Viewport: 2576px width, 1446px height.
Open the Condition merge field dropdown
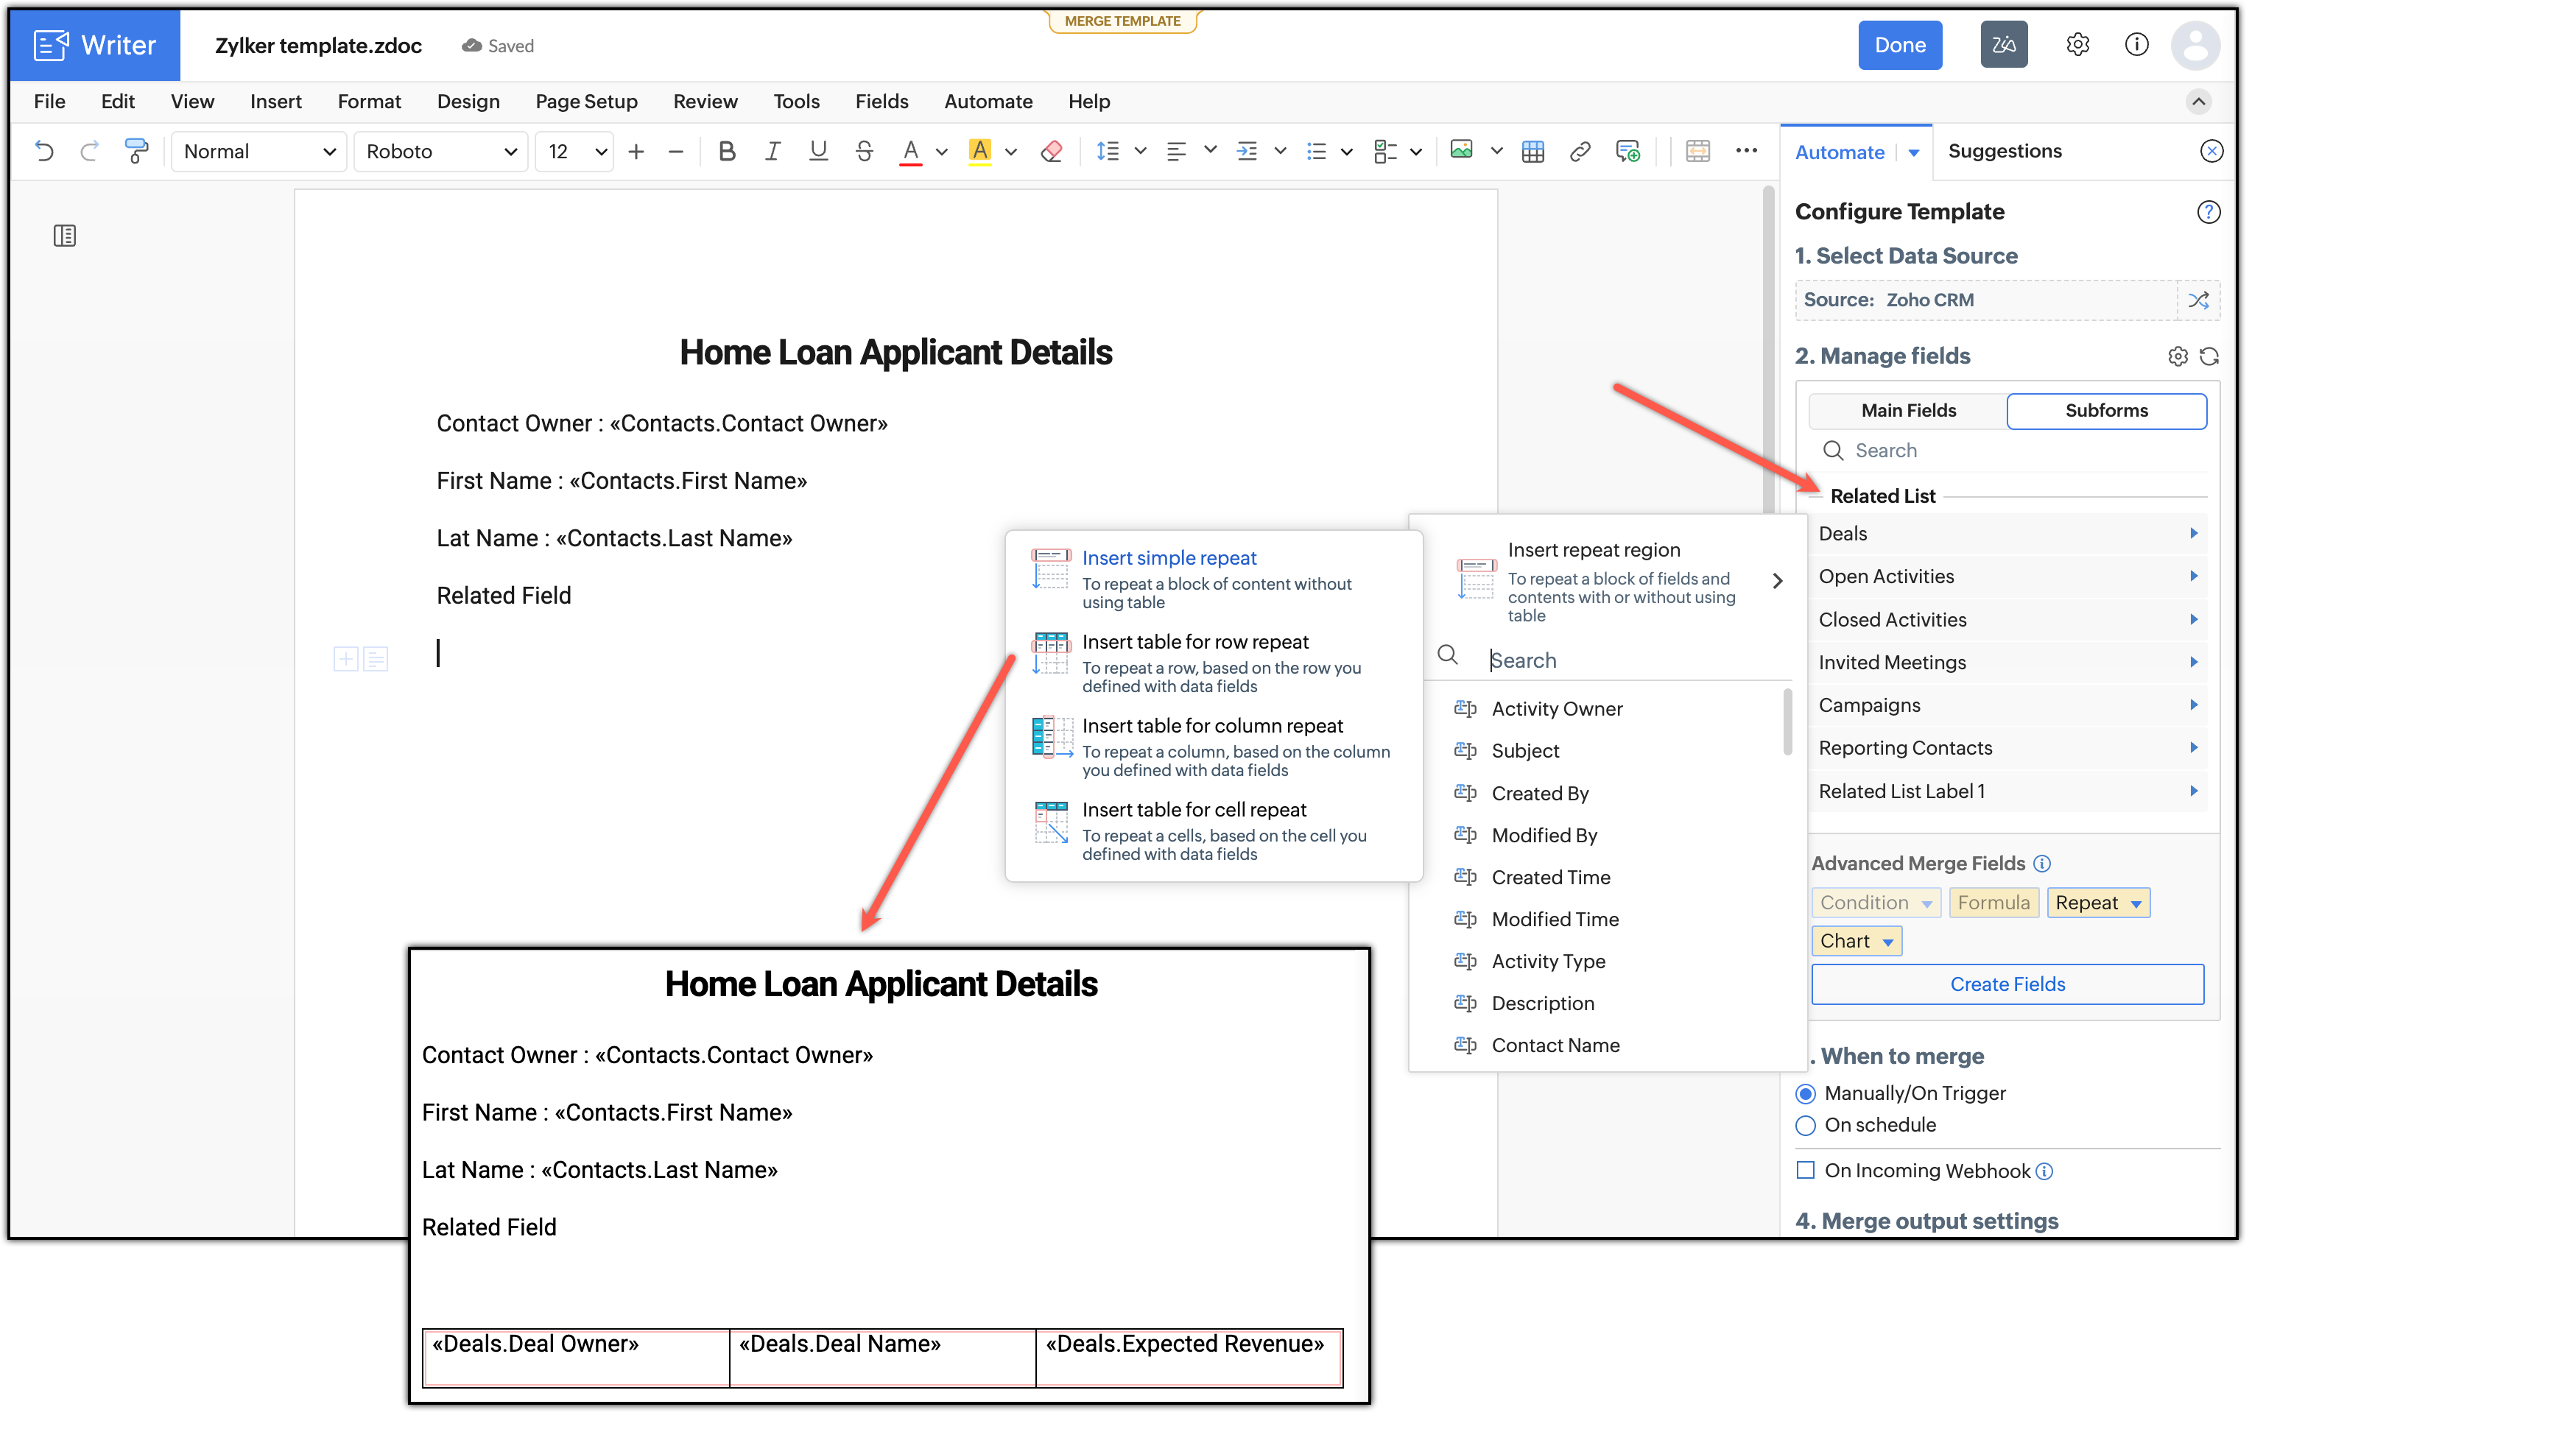[1876, 903]
